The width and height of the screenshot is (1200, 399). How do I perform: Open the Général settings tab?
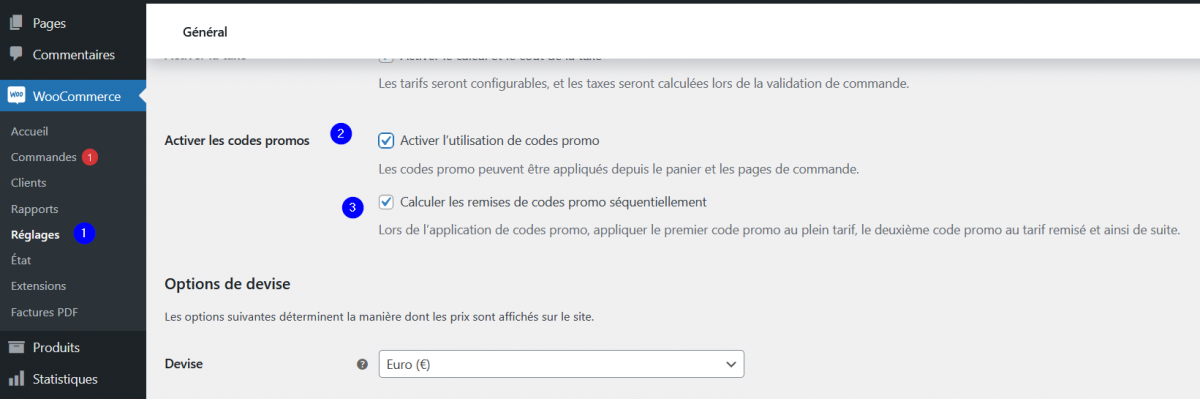click(x=205, y=32)
